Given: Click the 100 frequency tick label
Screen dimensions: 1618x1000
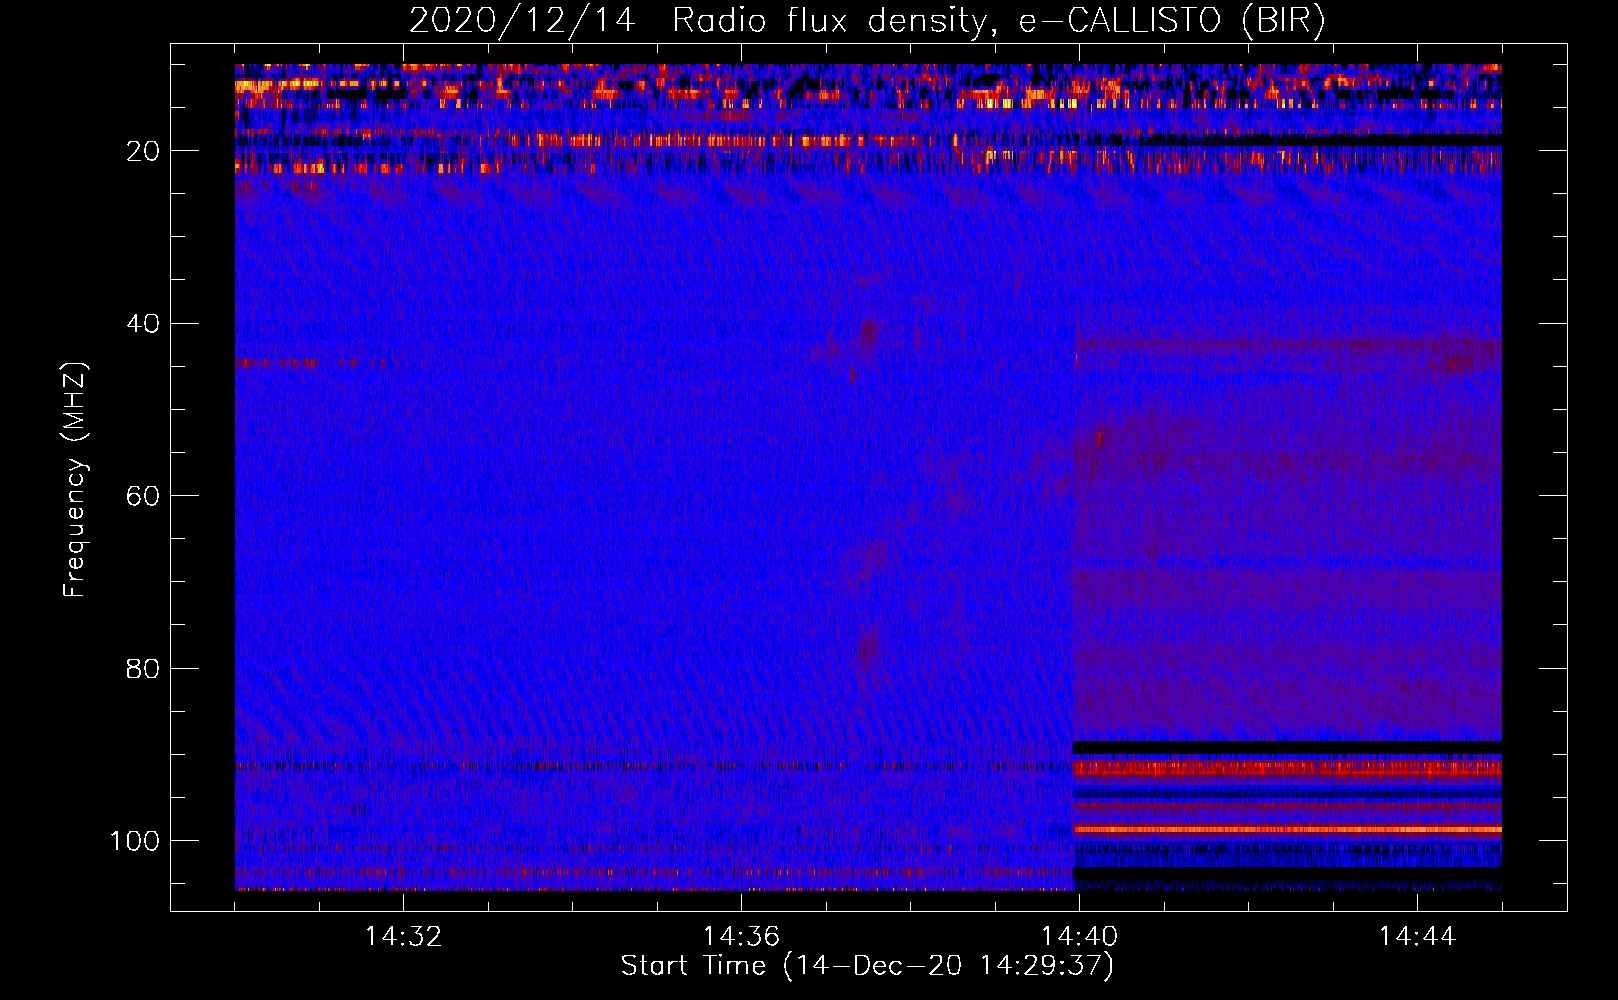Looking at the screenshot, I should click(x=135, y=841).
